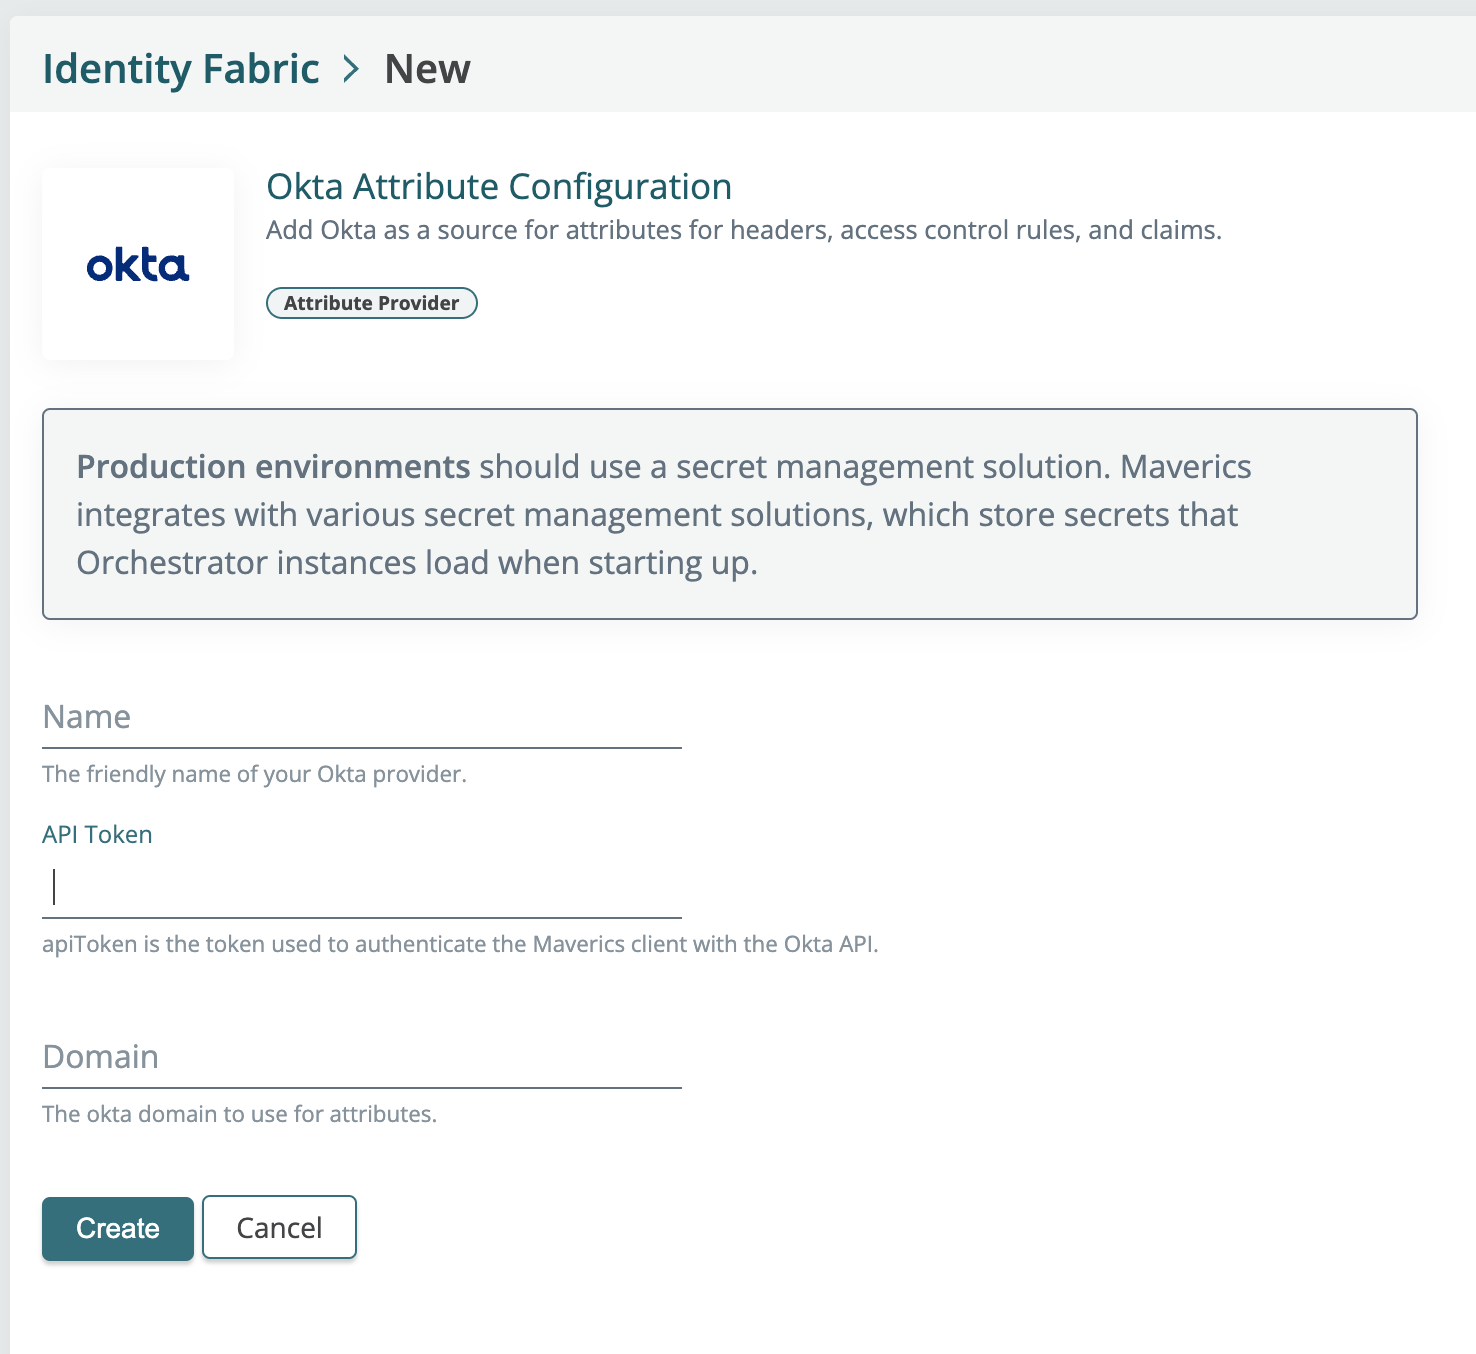
Task: Click 'The okta domain to use for attributes.' hint
Action: 239,1114
